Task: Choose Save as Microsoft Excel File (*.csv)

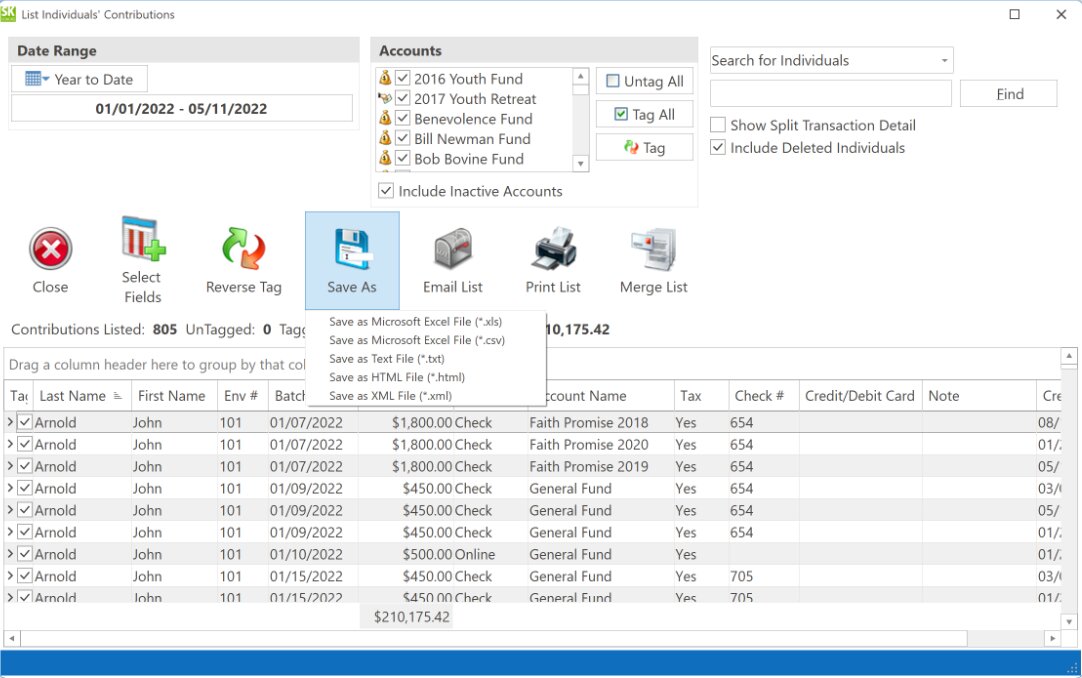Action: [417, 340]
